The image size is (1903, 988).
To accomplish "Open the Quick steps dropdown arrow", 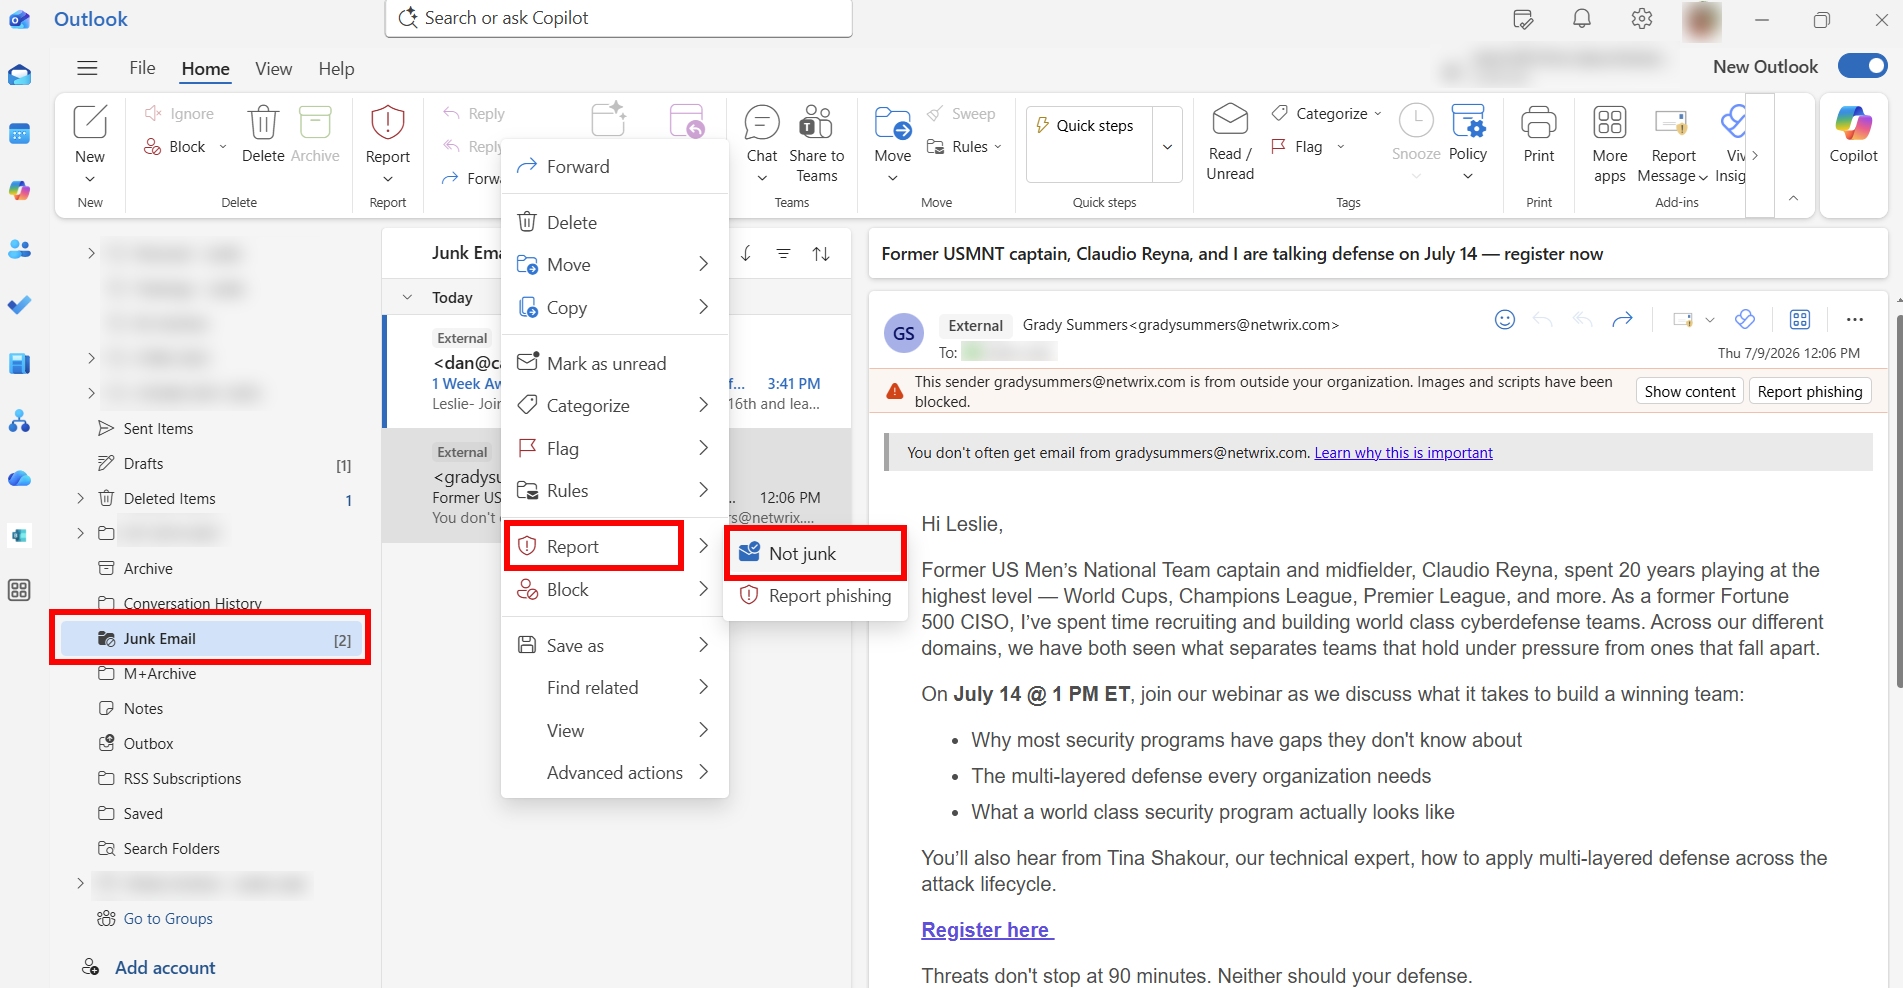I will [1167, 146].
